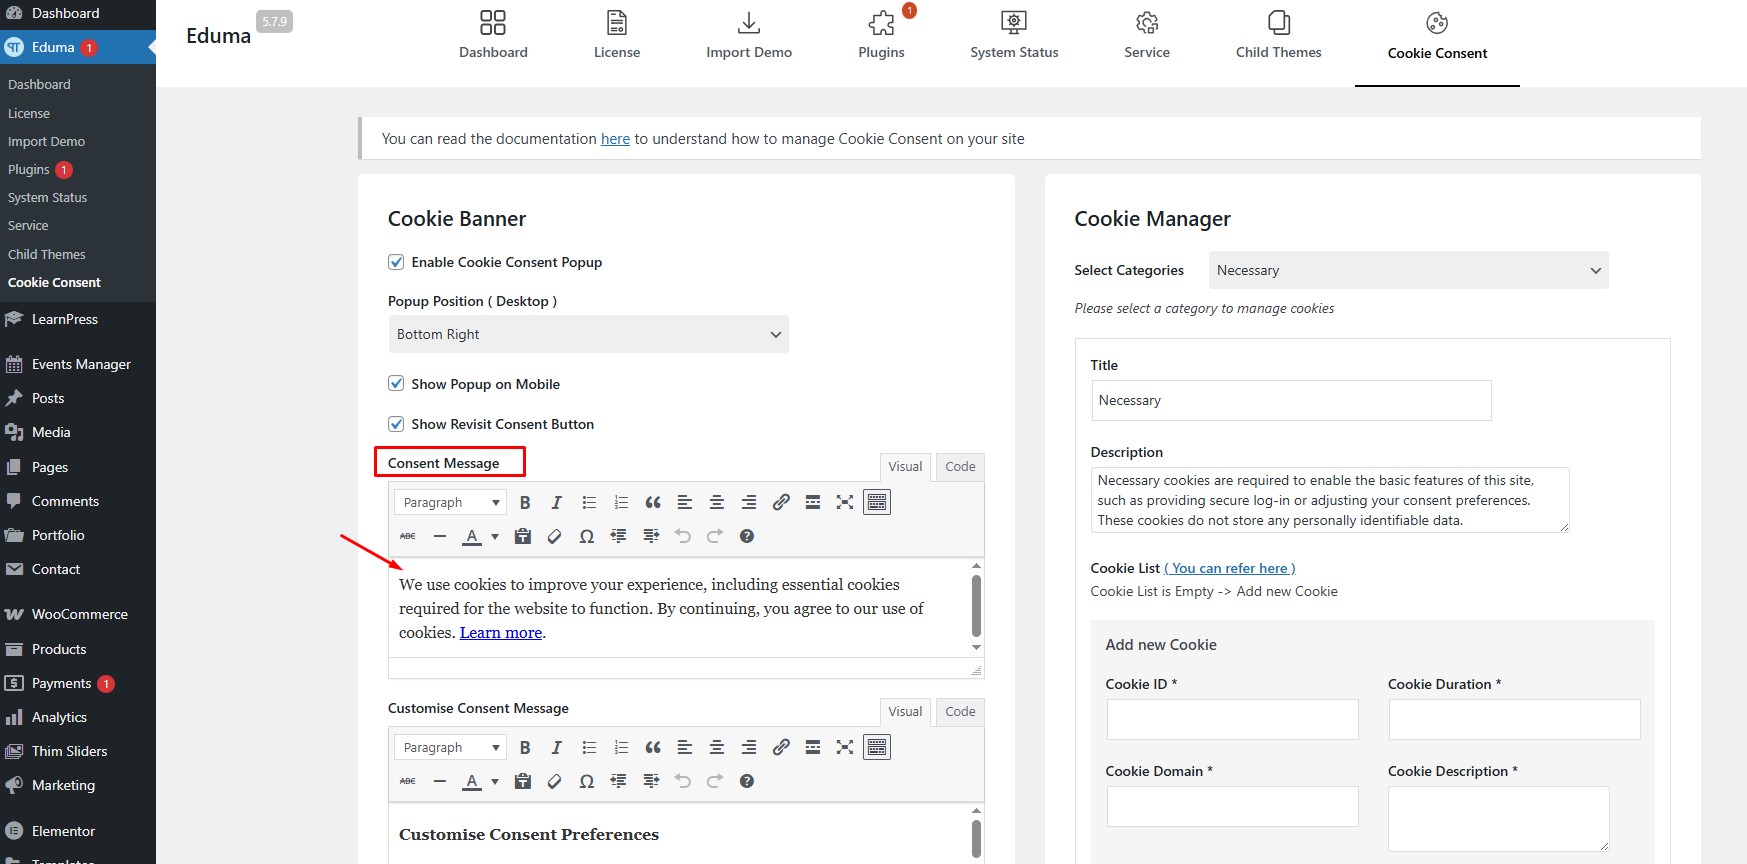The width and height of the screenshot is (1747, 864).
Task: Undo last edit in Consent Message editor
Action: point(683,536)
